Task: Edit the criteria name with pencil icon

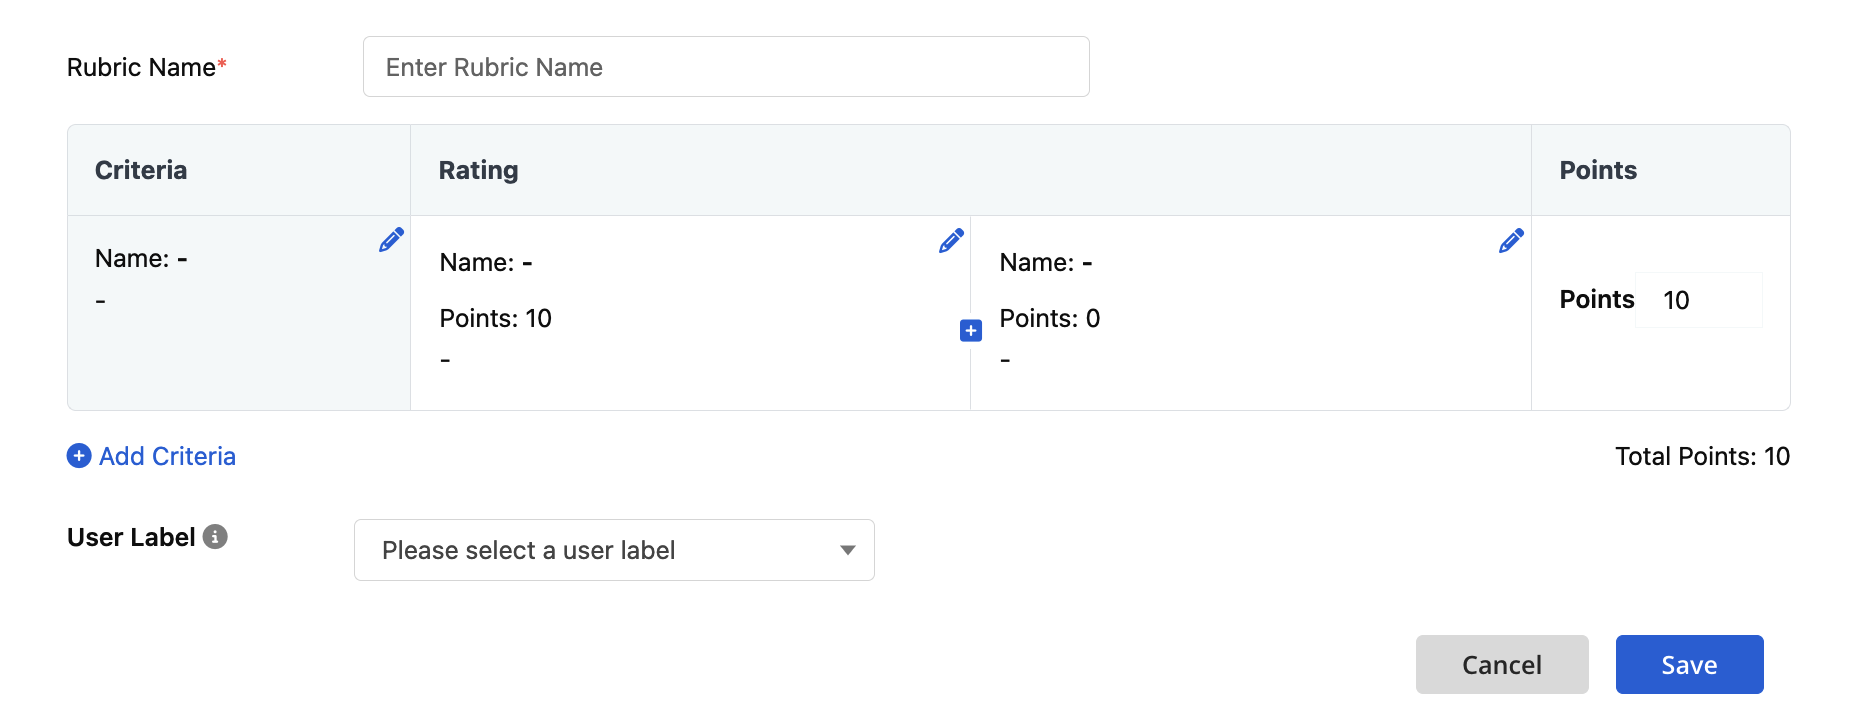Action: tap(391, 240)
